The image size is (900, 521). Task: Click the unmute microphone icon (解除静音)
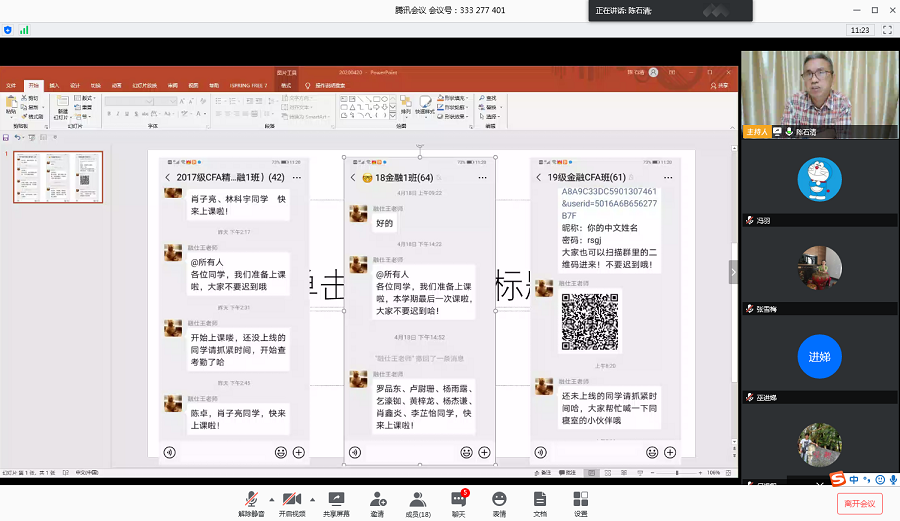251,499
